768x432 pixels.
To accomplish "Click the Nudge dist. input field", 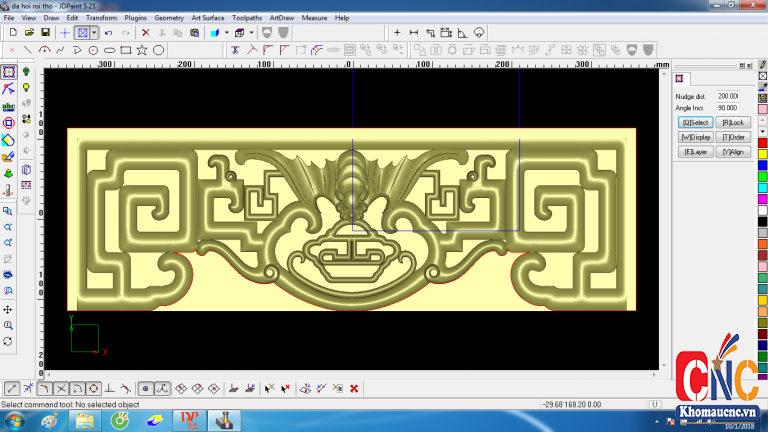I will pos(727,96).
